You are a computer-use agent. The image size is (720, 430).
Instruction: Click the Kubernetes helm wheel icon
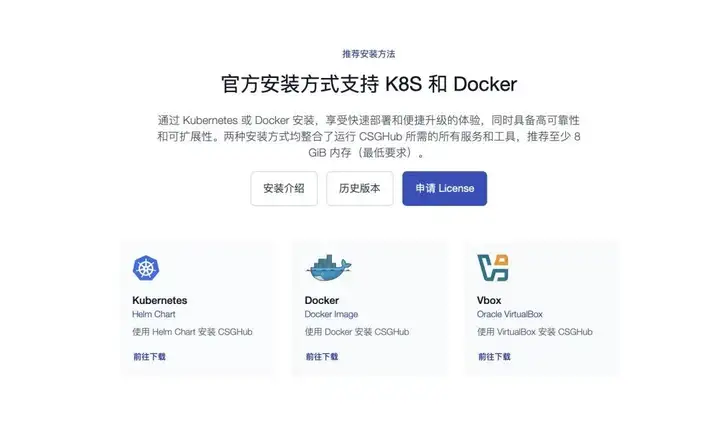pos(146,268)
